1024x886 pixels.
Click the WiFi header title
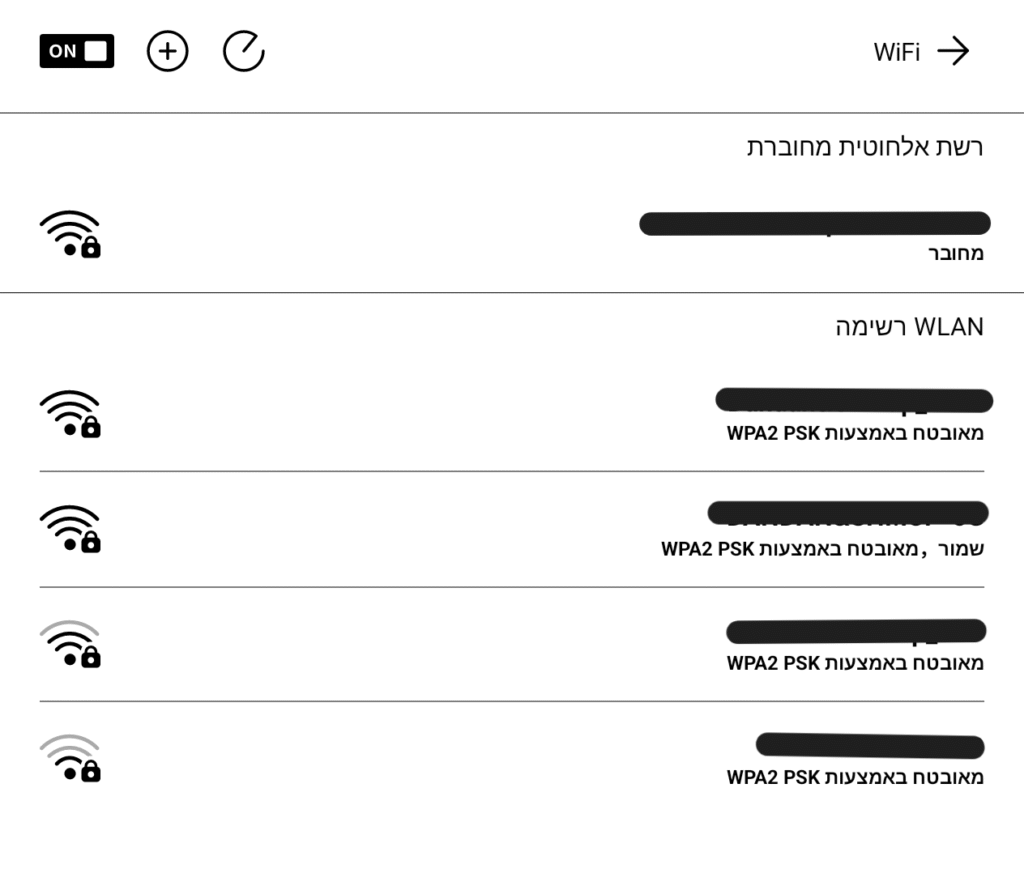click(x=896, y=53)
